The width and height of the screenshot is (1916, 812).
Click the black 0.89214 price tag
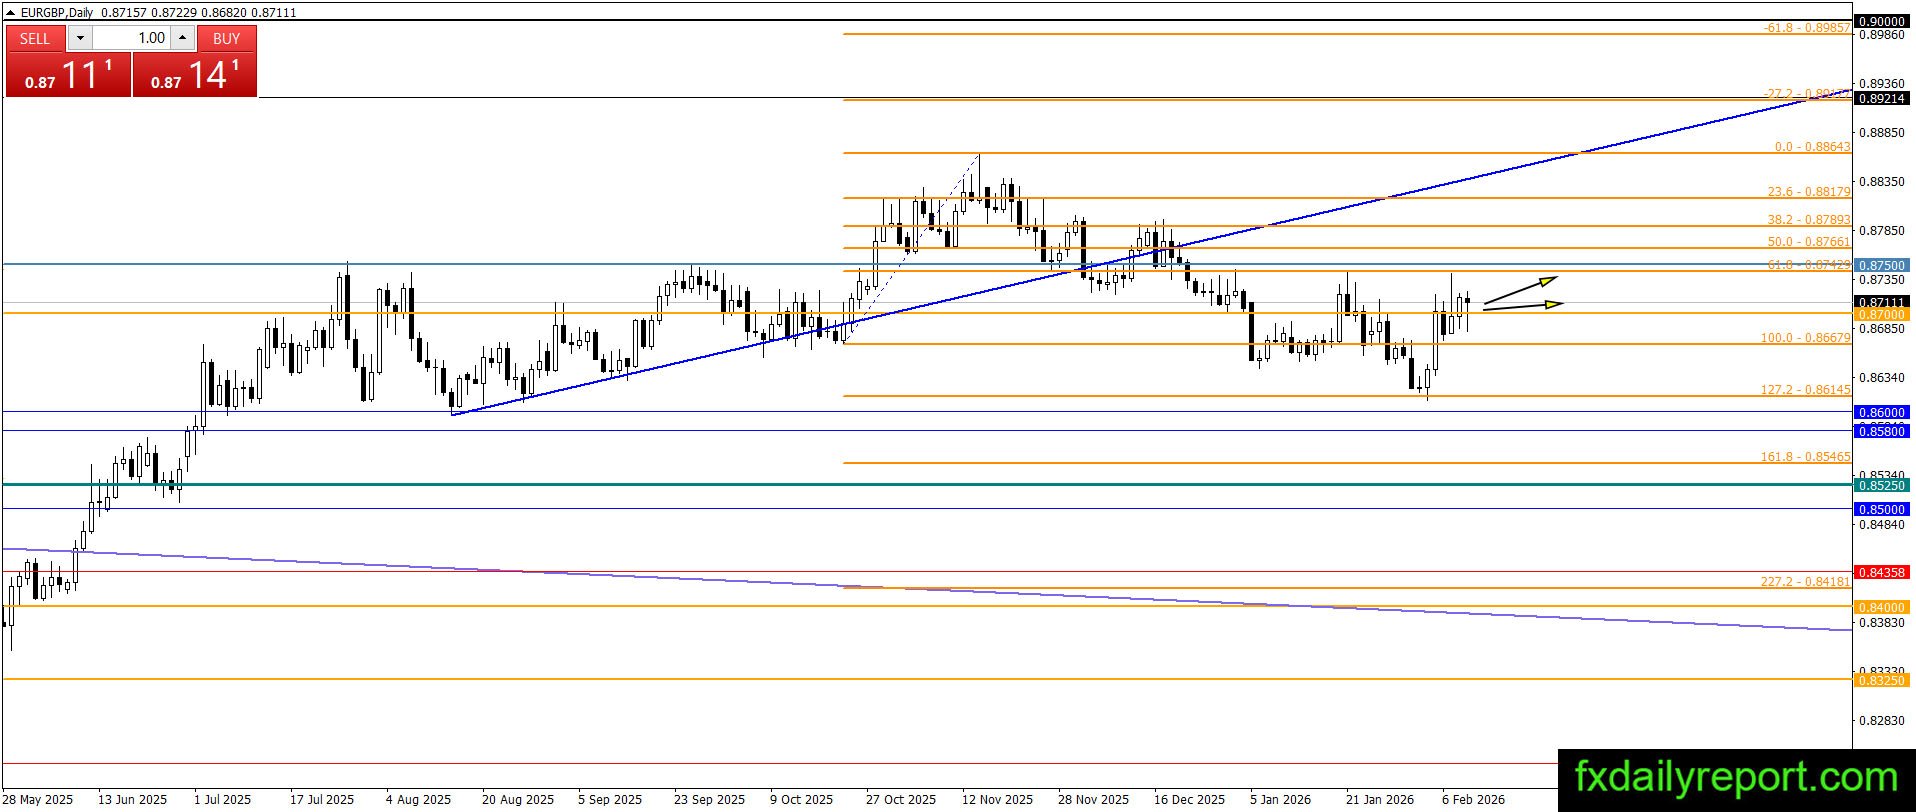click(x=1881, y=99)
